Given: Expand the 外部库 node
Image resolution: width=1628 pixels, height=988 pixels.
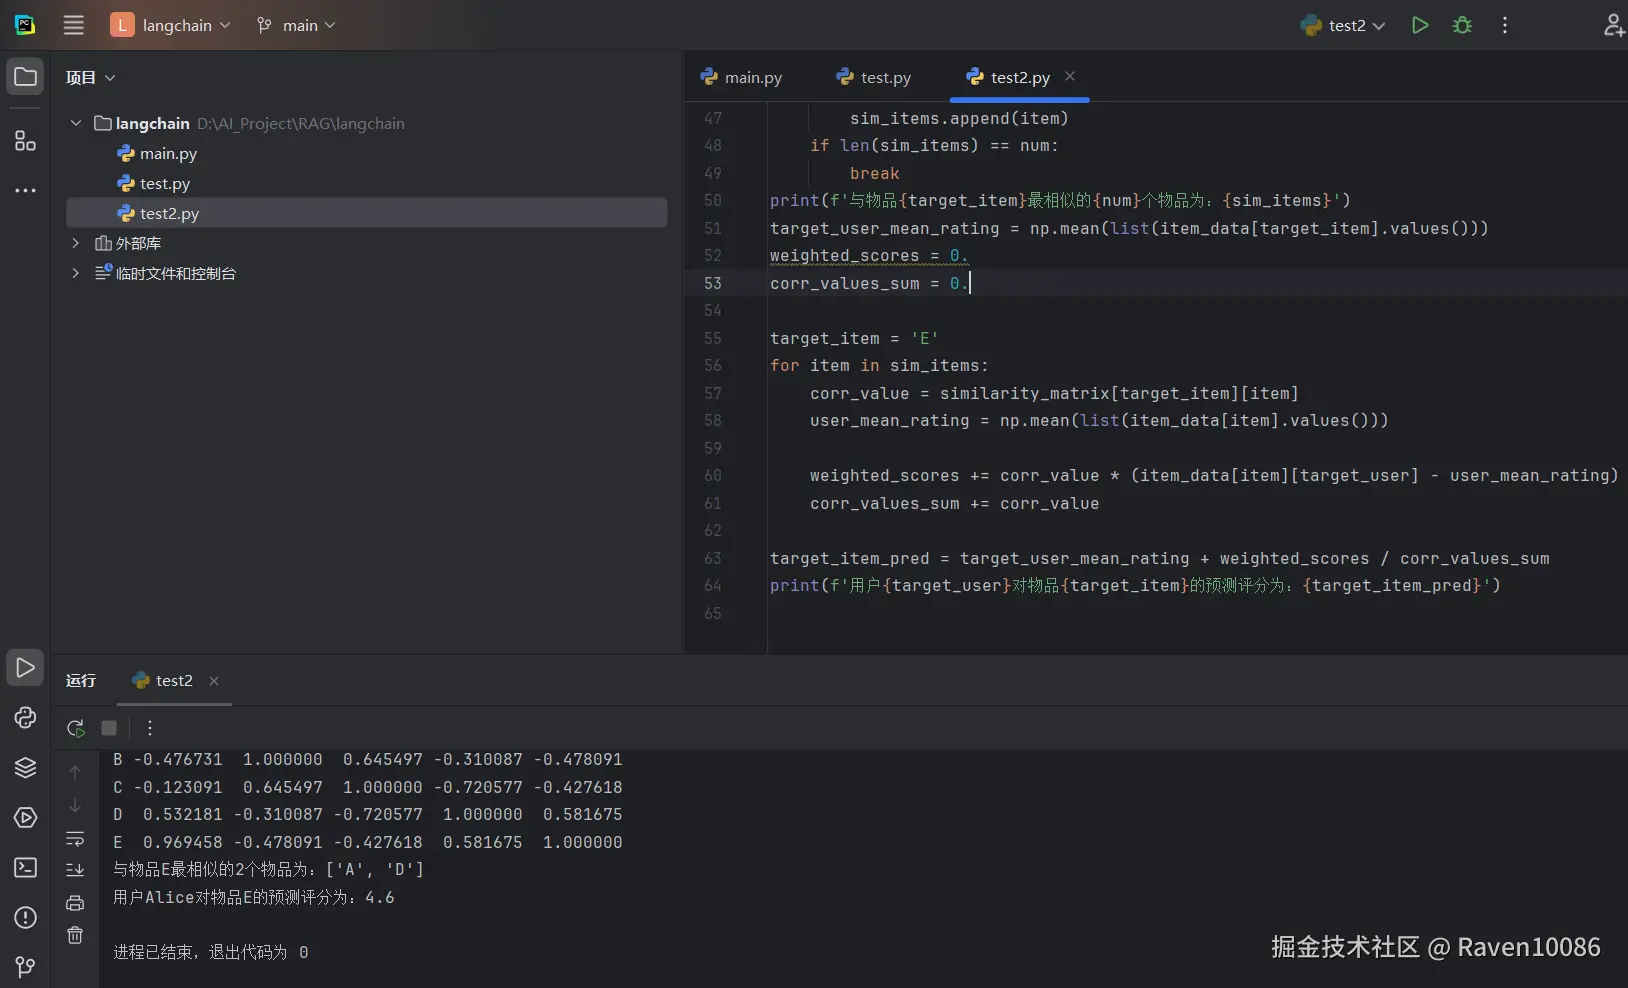Looking at the screenshot, I should (76, 243).
